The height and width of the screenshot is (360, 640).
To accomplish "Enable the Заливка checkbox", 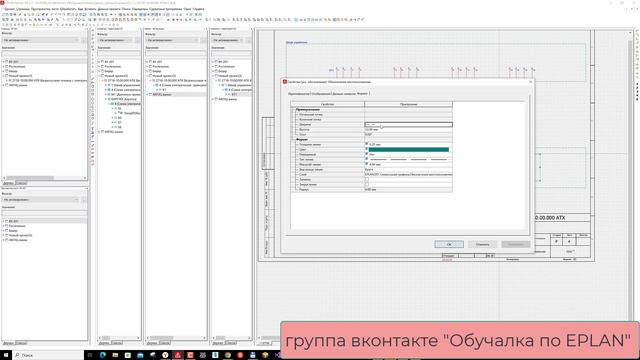I will point(367,179).
